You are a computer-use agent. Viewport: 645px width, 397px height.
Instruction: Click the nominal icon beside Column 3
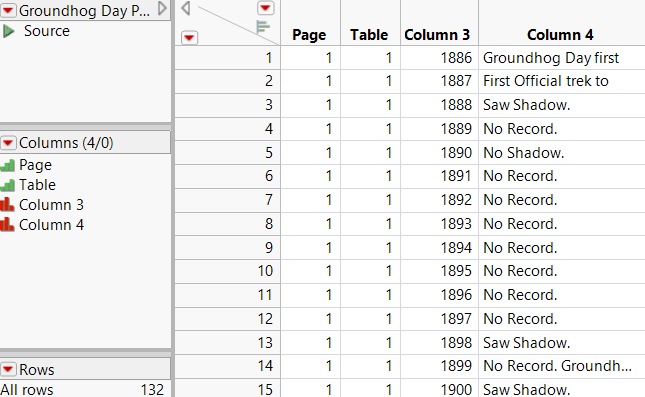click(x=7, y=204)
